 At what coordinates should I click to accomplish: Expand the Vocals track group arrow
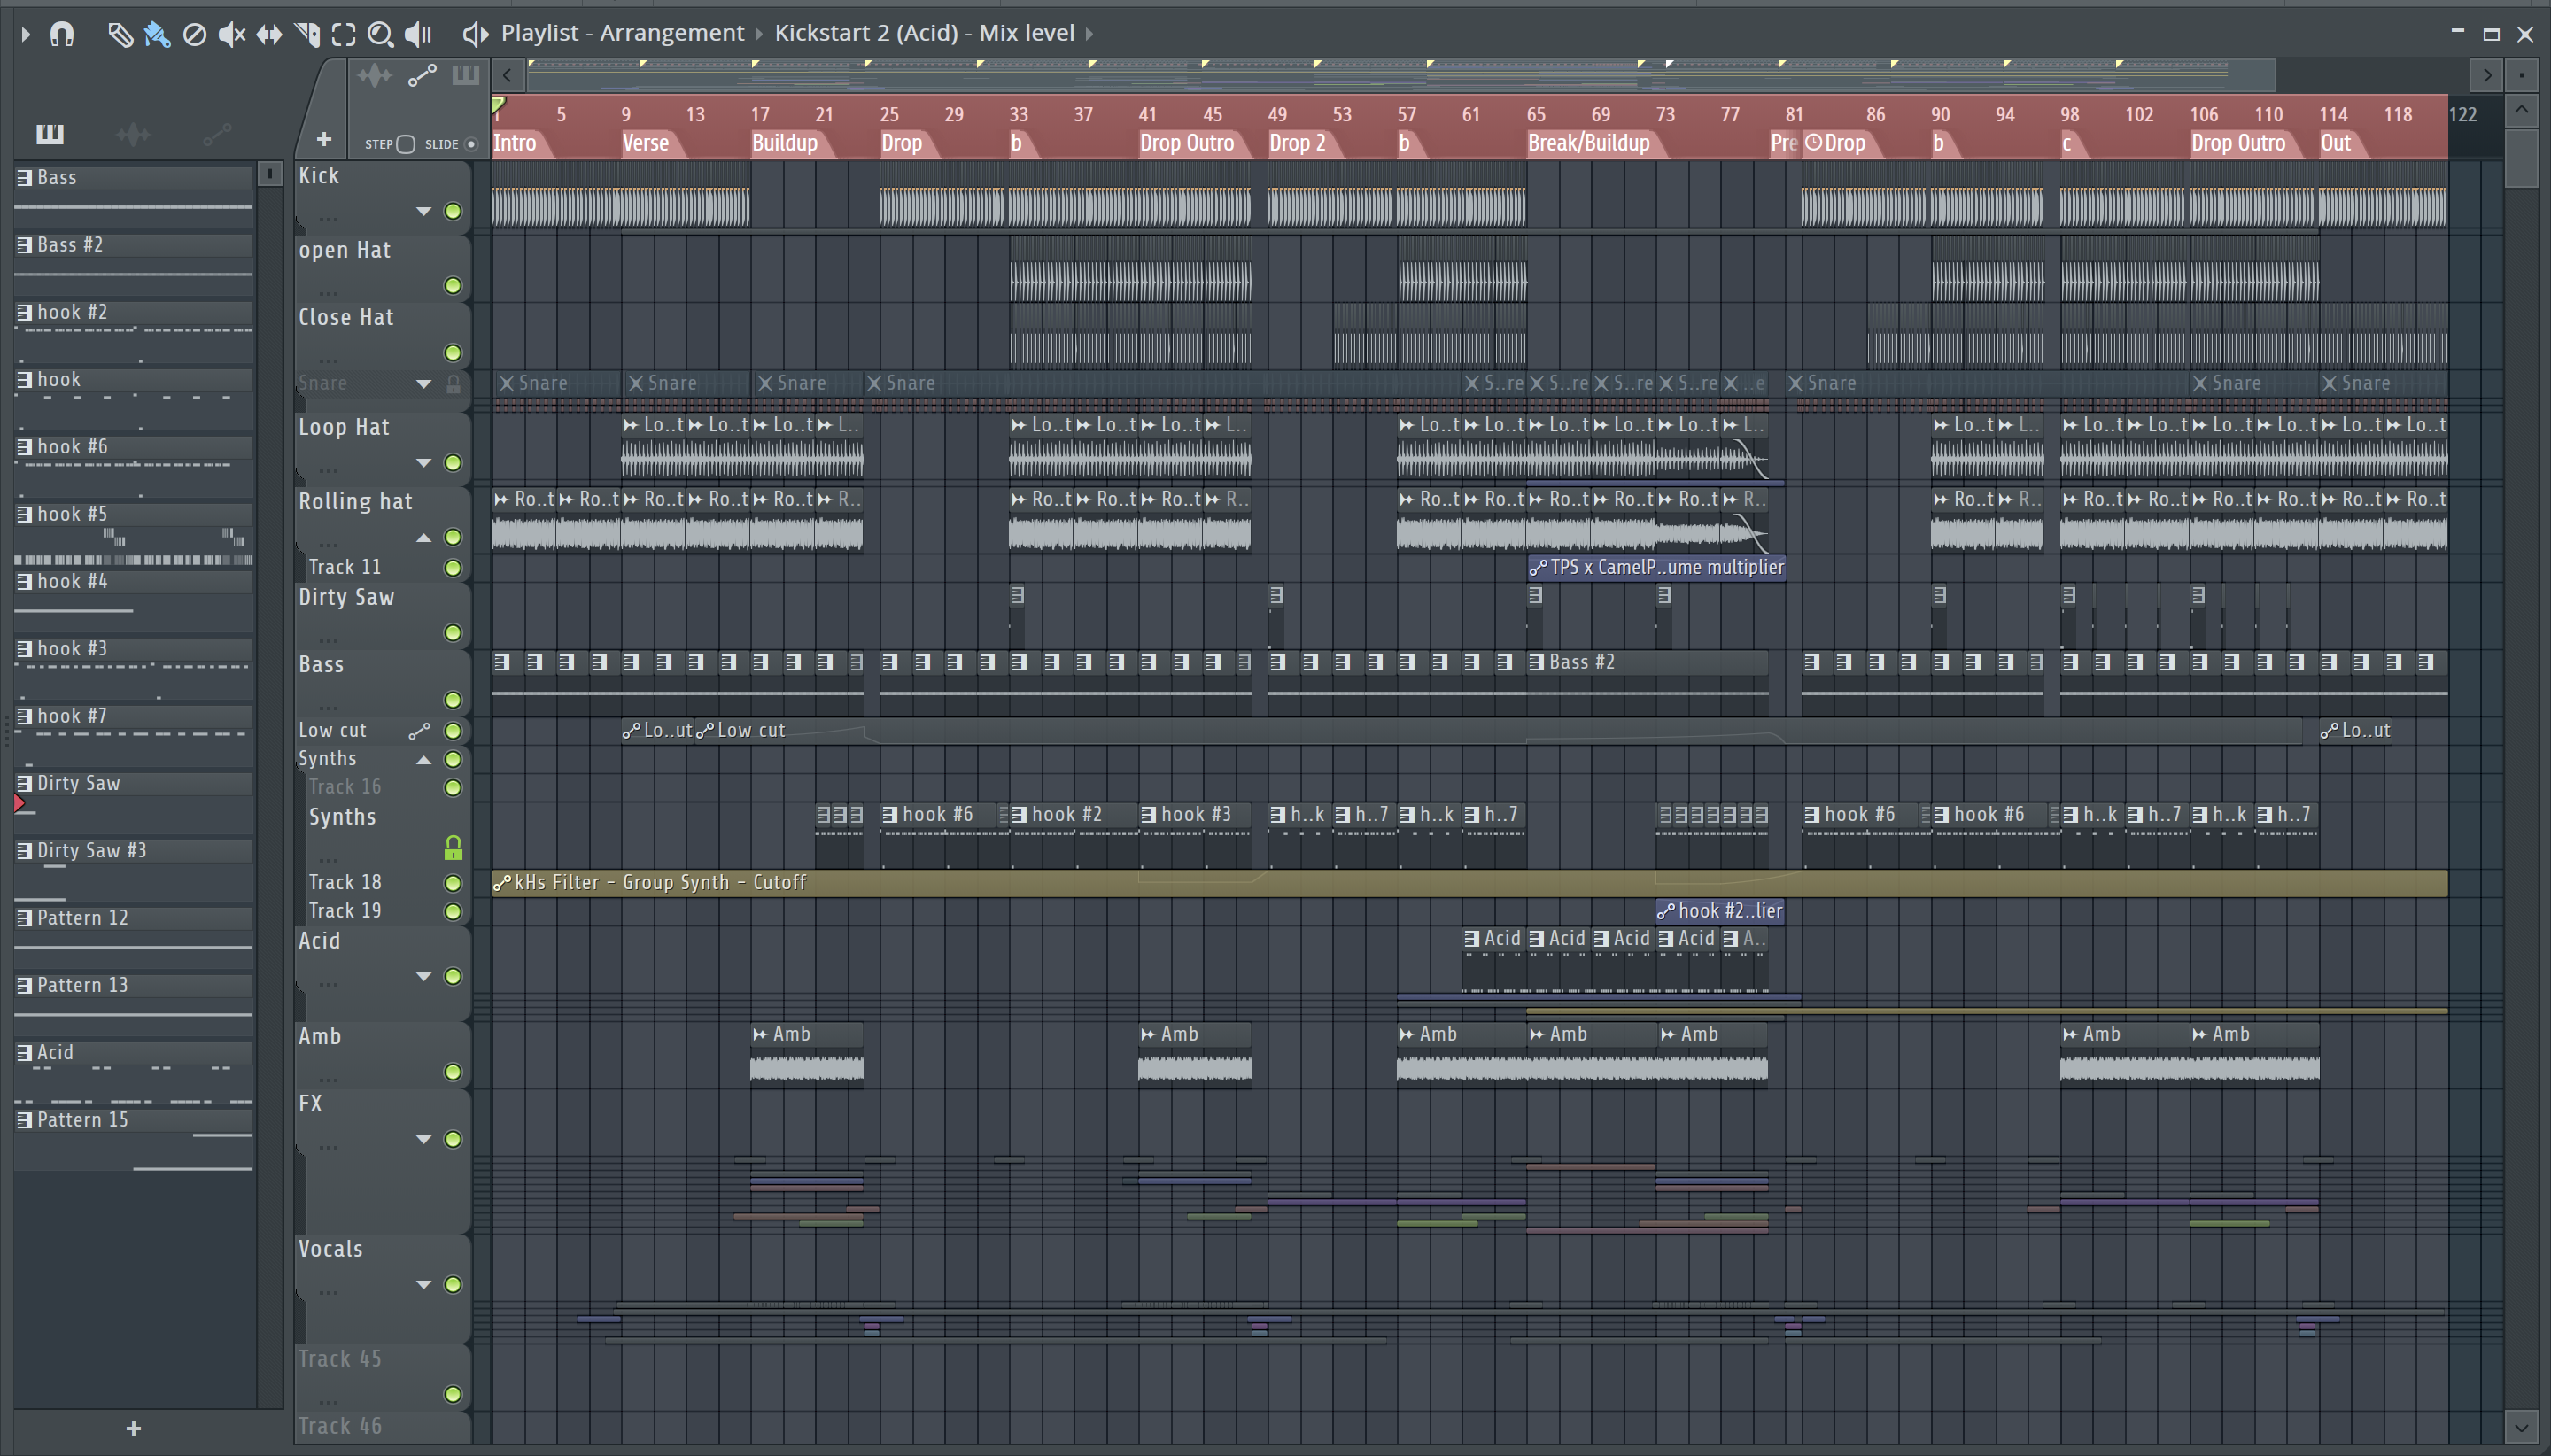point(424,1284)
